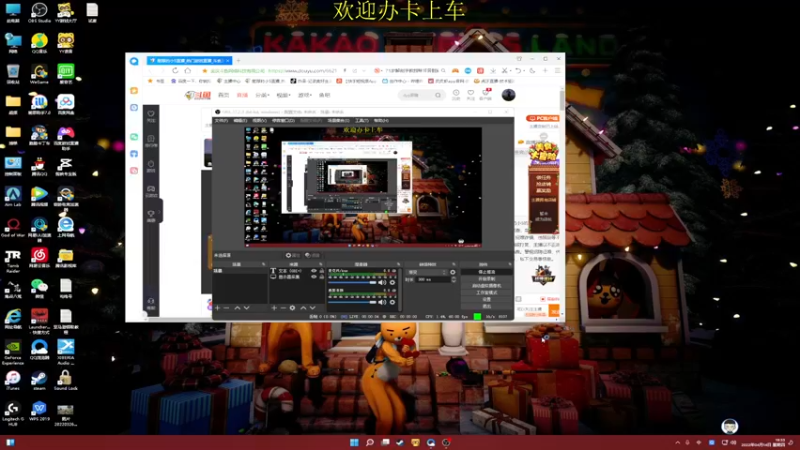800x450 pixels.
Task: Open the Steam desktop shortcut
Action: coord(39,380)
